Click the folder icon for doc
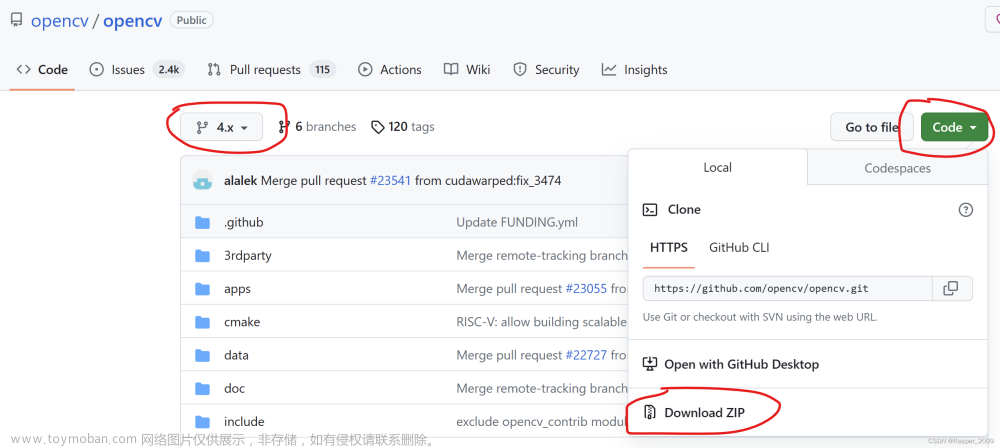The width and height of the screenshot is (1000, 448). (x=202, y=389)
